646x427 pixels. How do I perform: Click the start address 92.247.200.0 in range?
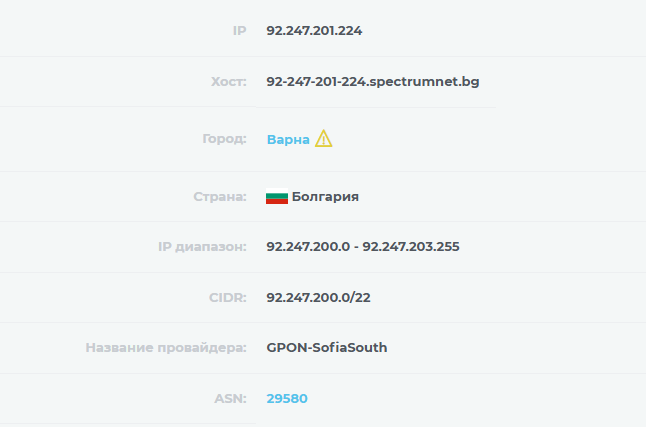tap(308, 246)
